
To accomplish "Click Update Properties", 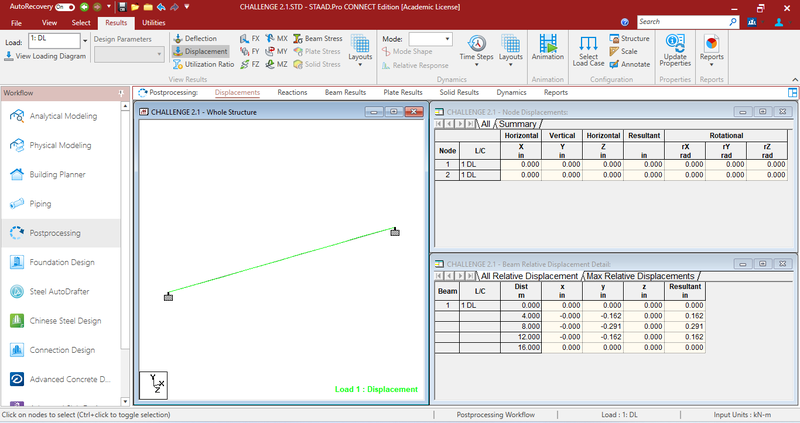I will point(675,51).
